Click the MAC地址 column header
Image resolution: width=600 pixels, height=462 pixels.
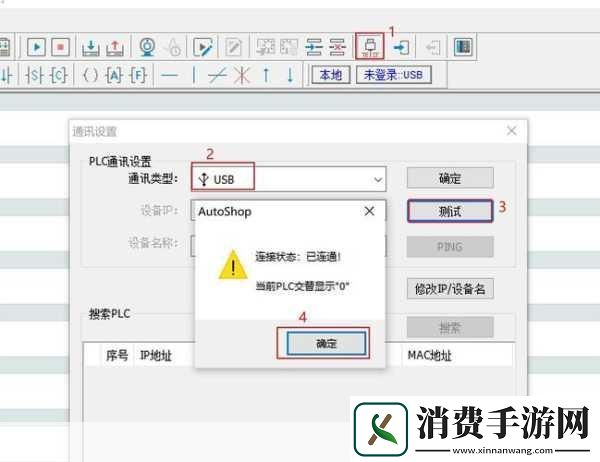coord(429,356)
